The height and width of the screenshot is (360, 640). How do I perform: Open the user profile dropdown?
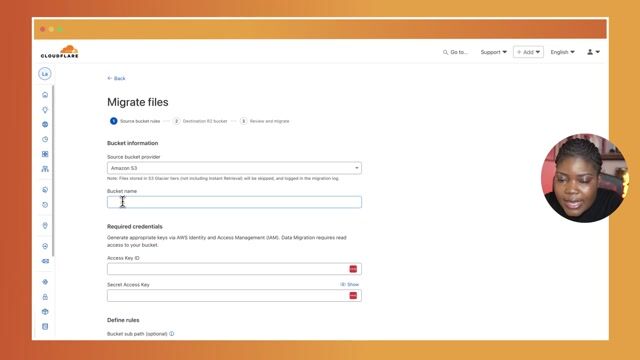tap(593, 52)
